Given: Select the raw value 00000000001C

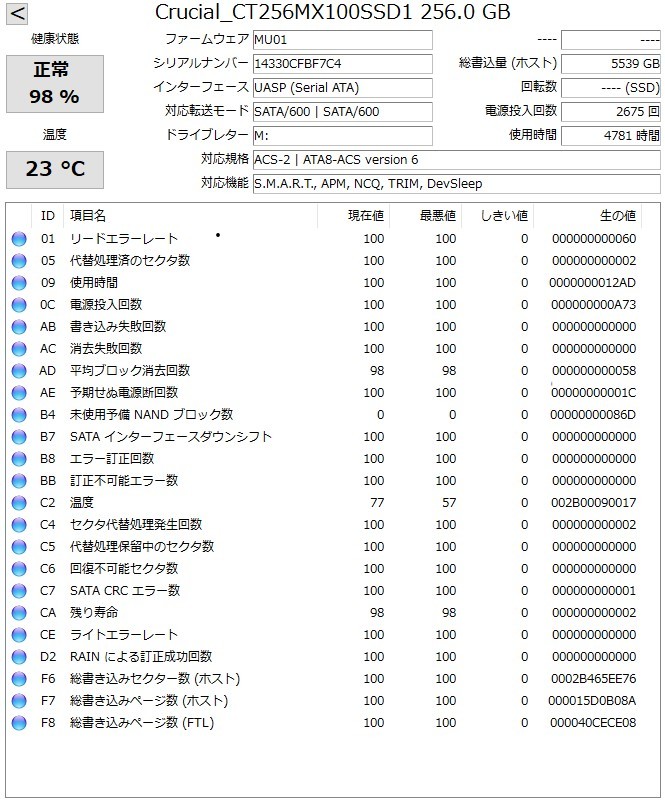Looking at the screenshot, I should pyautogui.click(x=593, y=393).
